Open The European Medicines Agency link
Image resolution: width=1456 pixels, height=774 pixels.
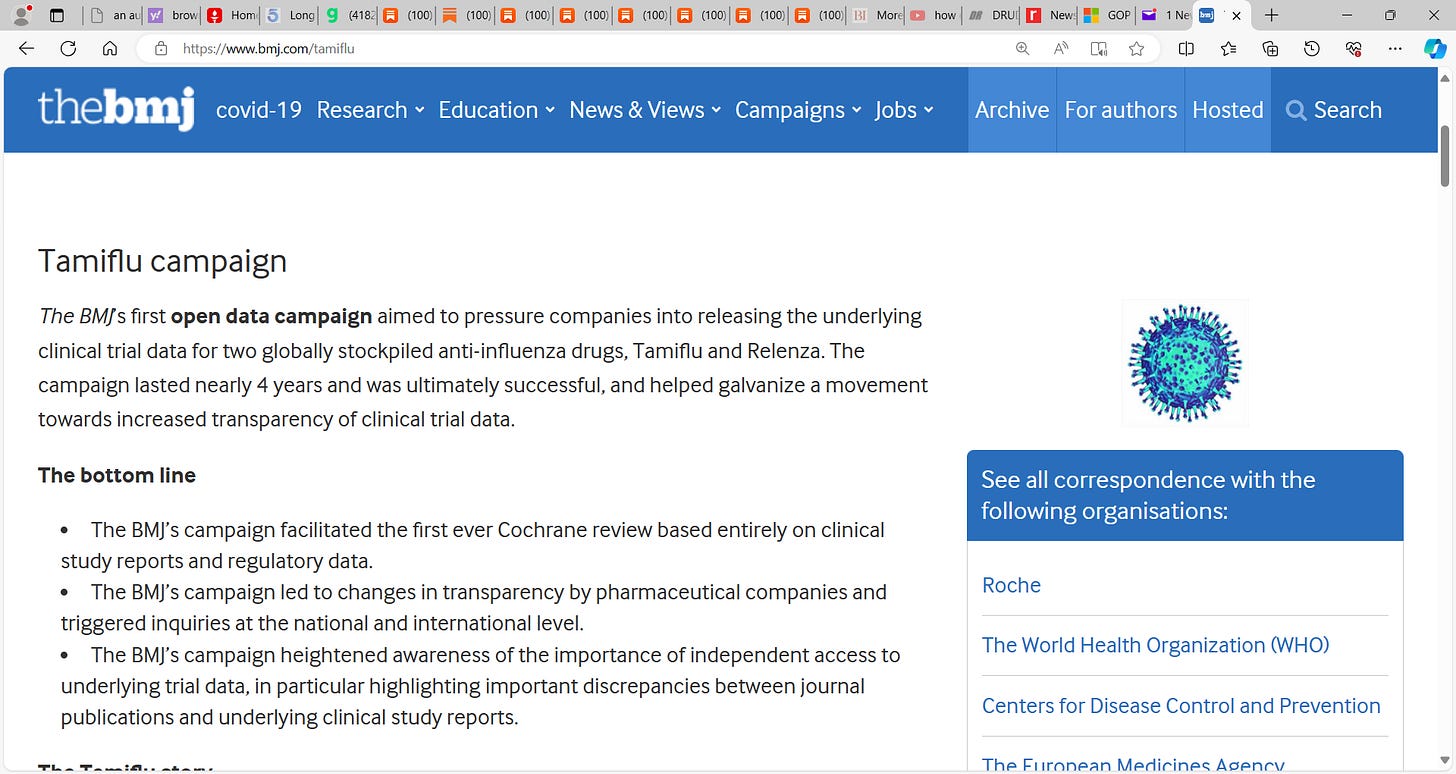1132,765
